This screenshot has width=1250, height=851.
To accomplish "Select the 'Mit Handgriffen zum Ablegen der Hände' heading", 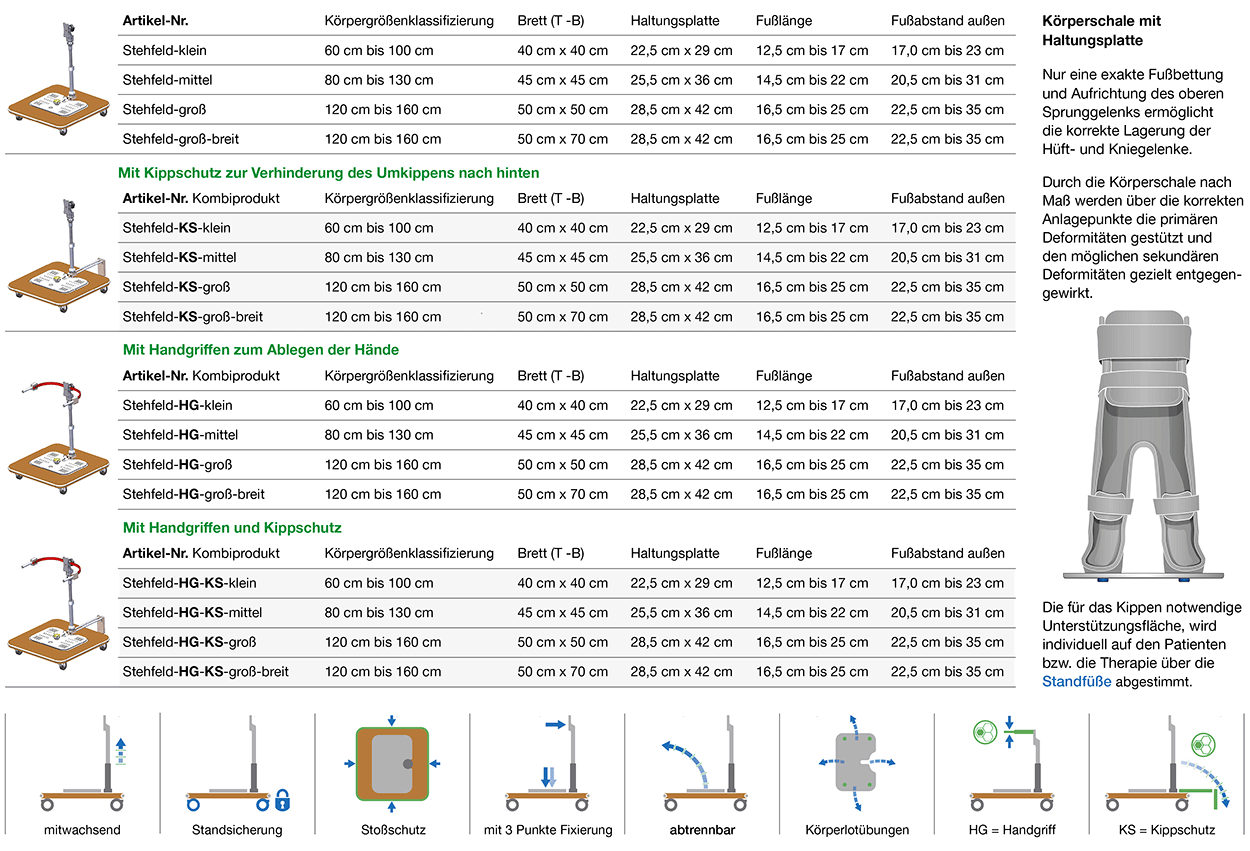I will click(261, 350).
